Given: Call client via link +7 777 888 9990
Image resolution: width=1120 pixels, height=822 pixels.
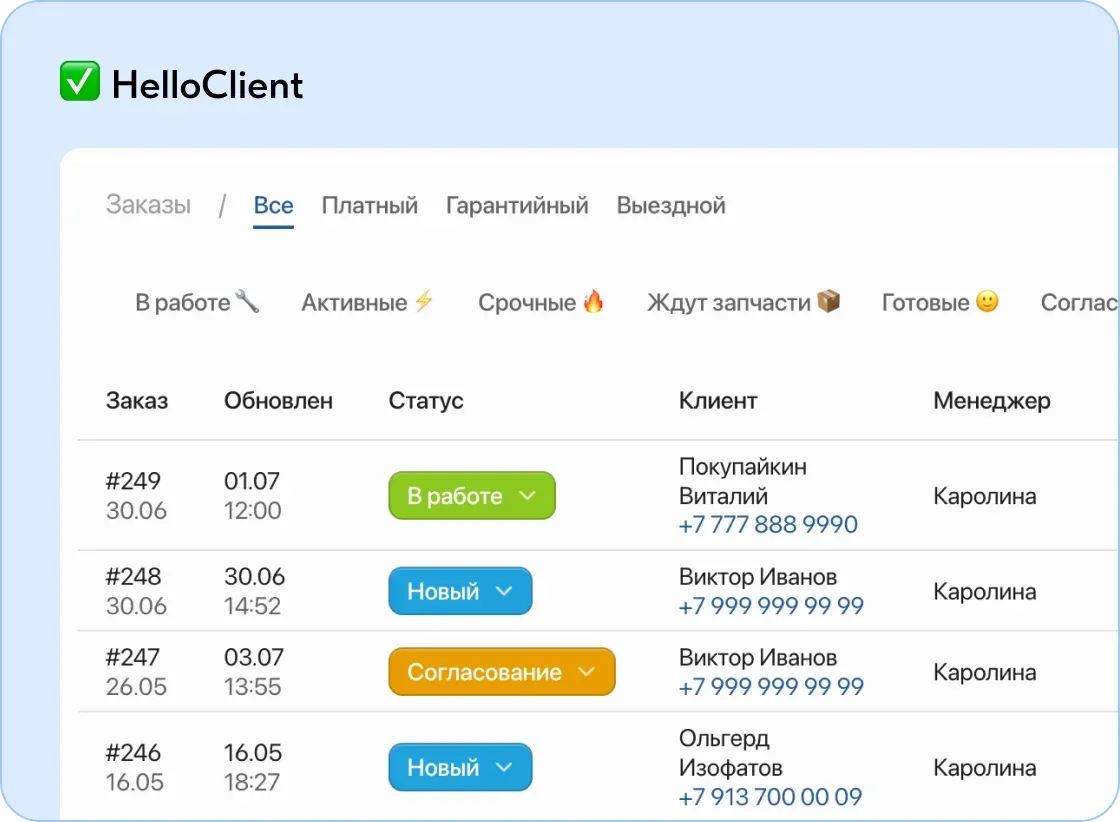Looking at the screenshot, I should pyautogui.click(x=768, y=524).
